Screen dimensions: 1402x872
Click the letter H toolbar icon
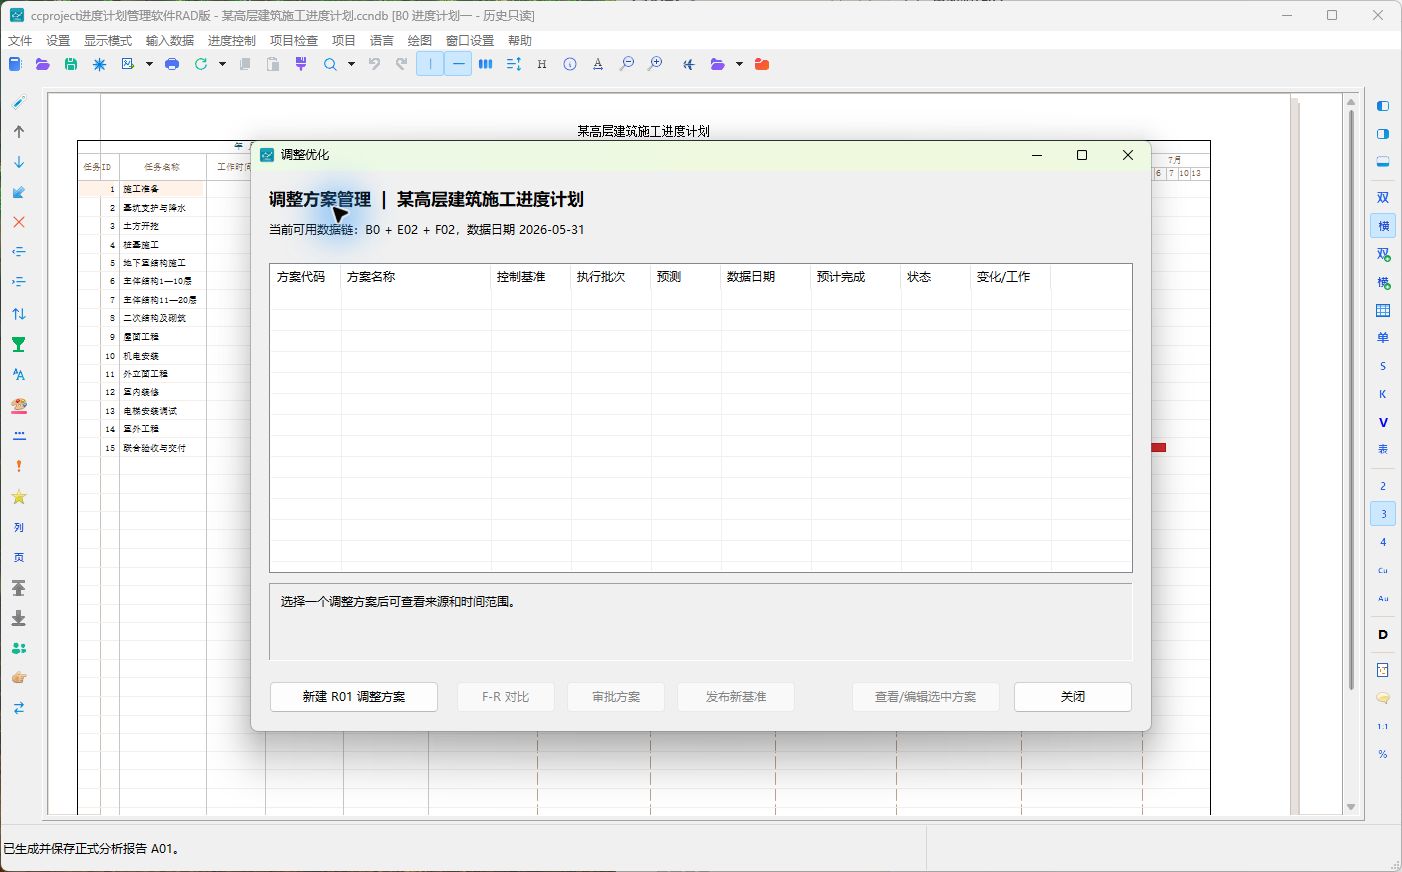[x=542, y=64]
